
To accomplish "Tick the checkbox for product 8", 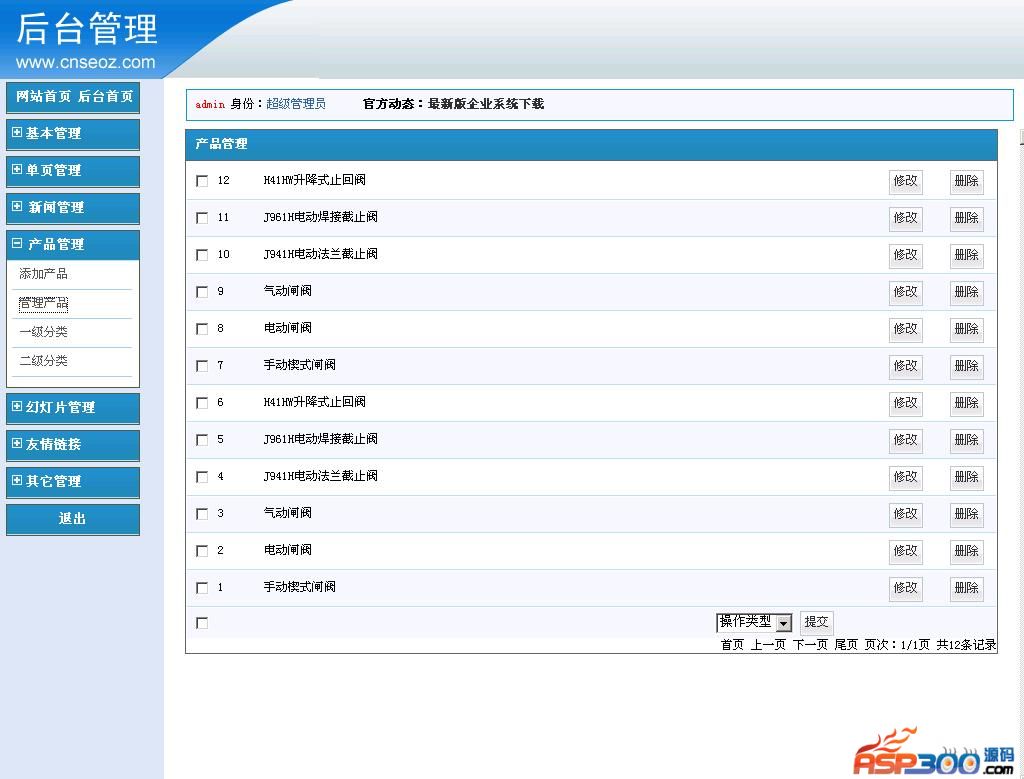I will 202,329.
